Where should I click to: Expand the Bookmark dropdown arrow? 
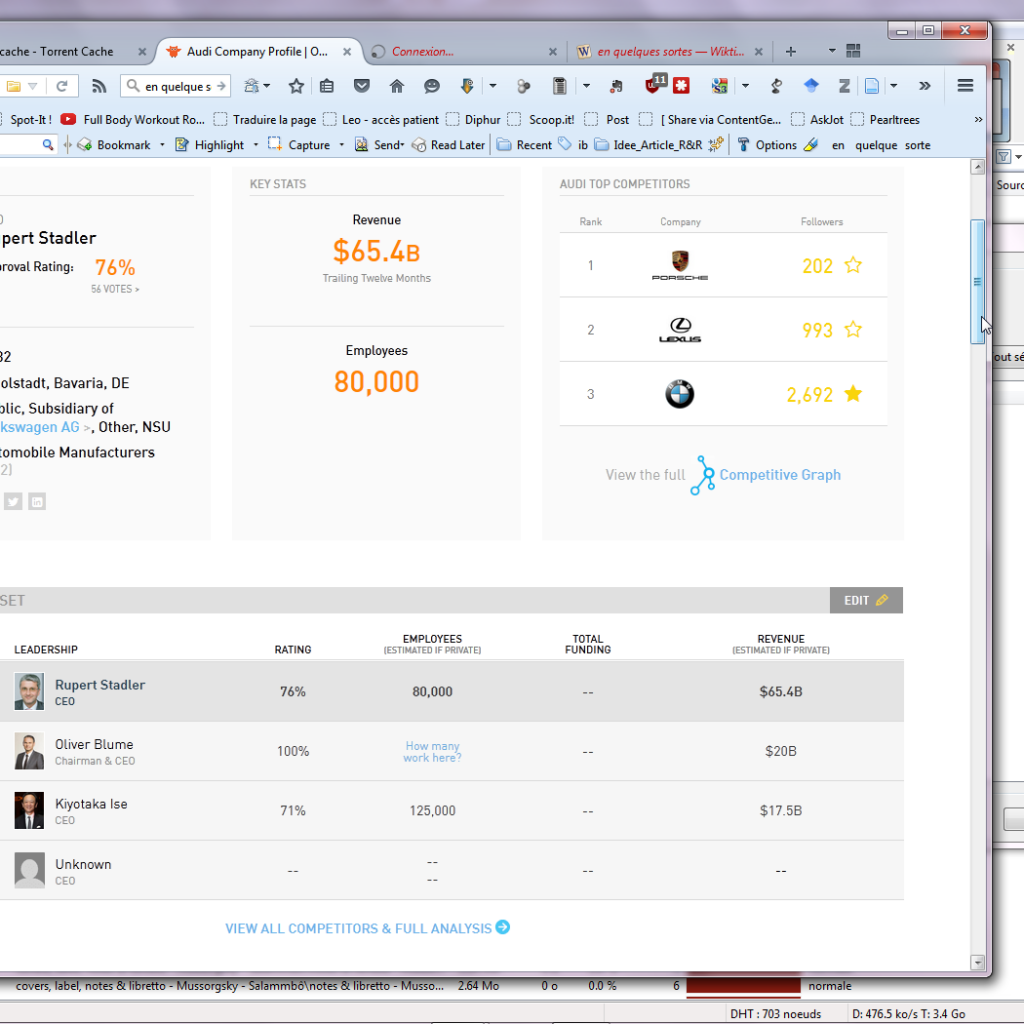[x=162, y=145]
